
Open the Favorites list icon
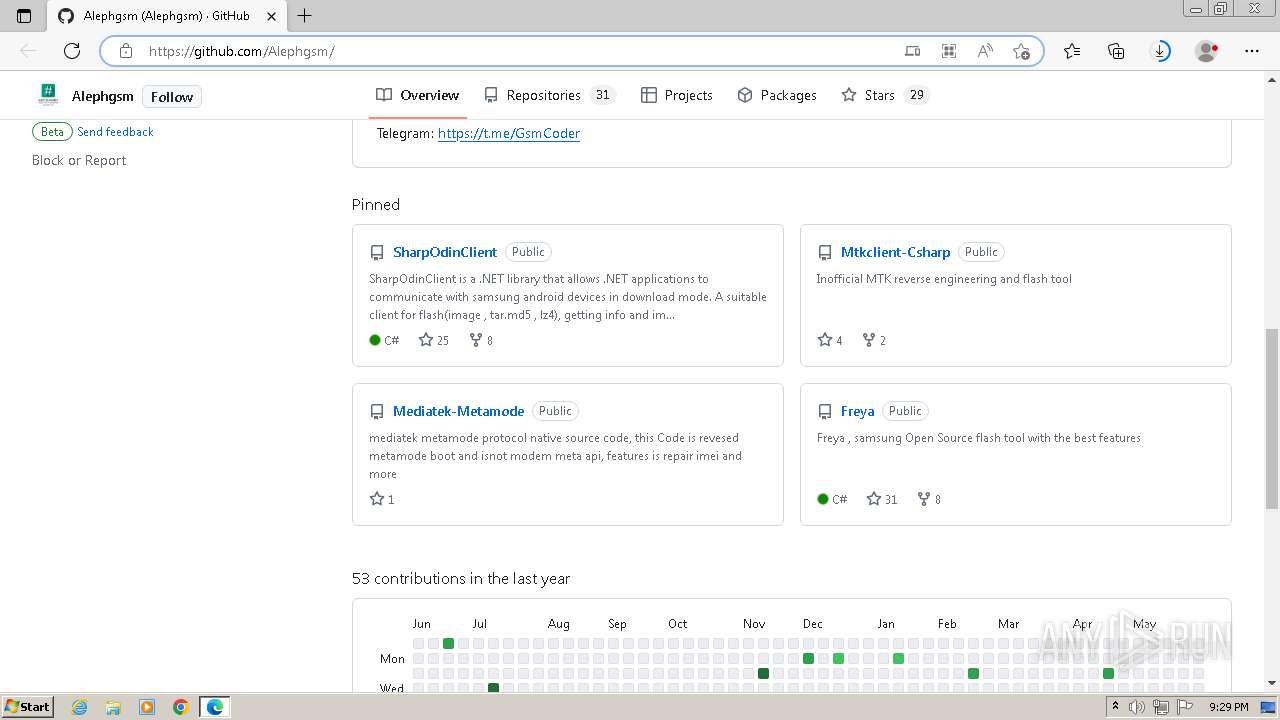pos(1072,51)
